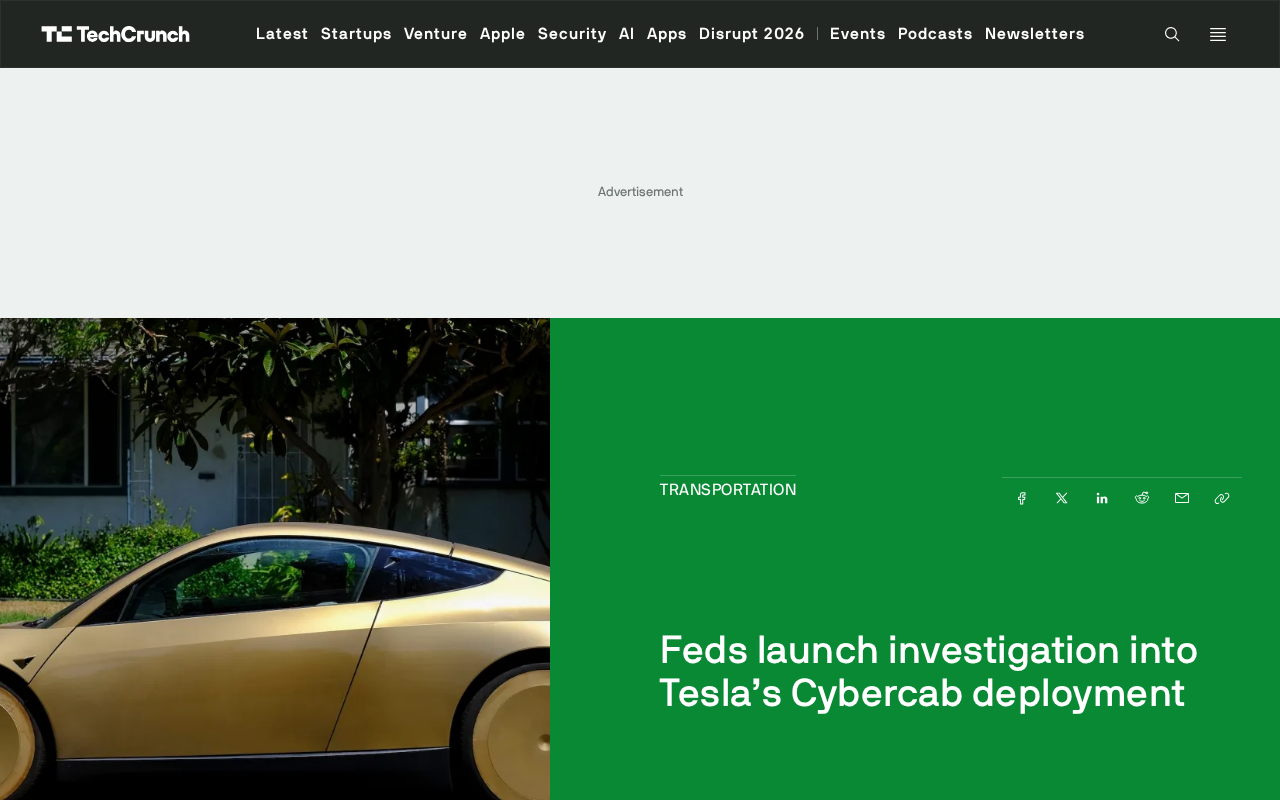Open the gold Cybercab article photo
This screenshot has height=800, width=1280.
275,559
